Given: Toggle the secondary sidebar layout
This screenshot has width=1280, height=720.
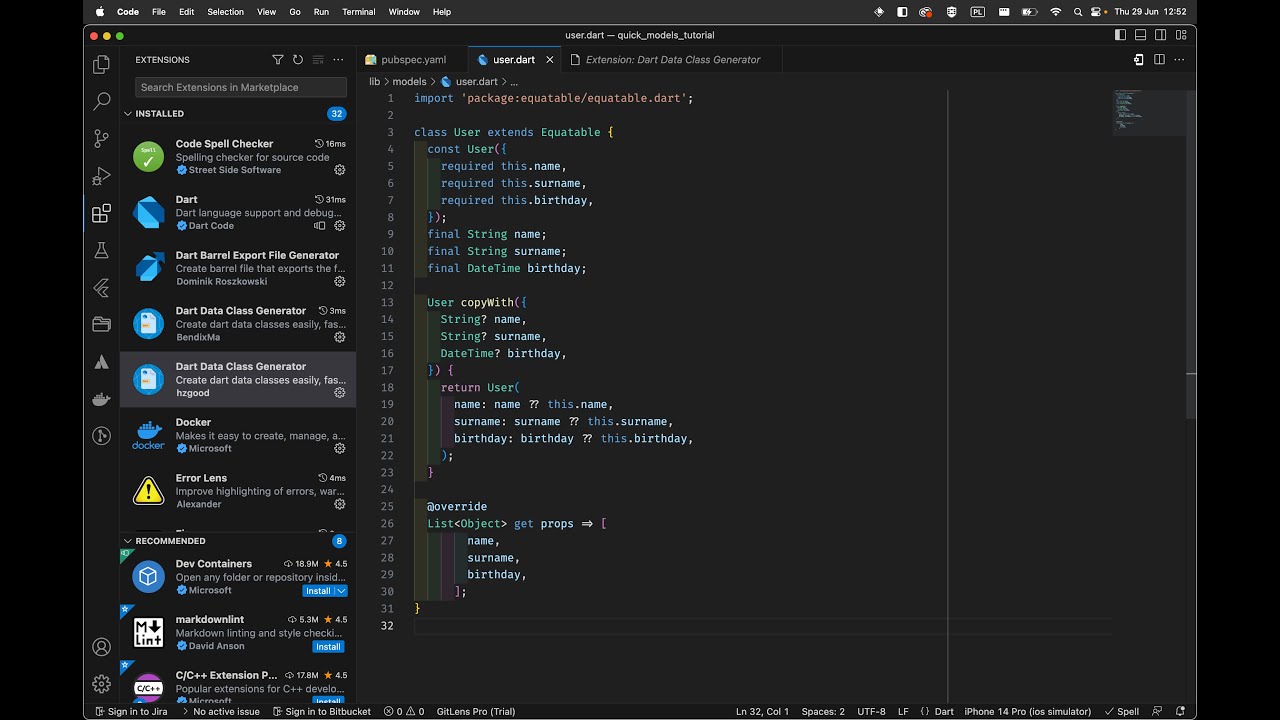Looking at the screenshot, I should 1160,35.
